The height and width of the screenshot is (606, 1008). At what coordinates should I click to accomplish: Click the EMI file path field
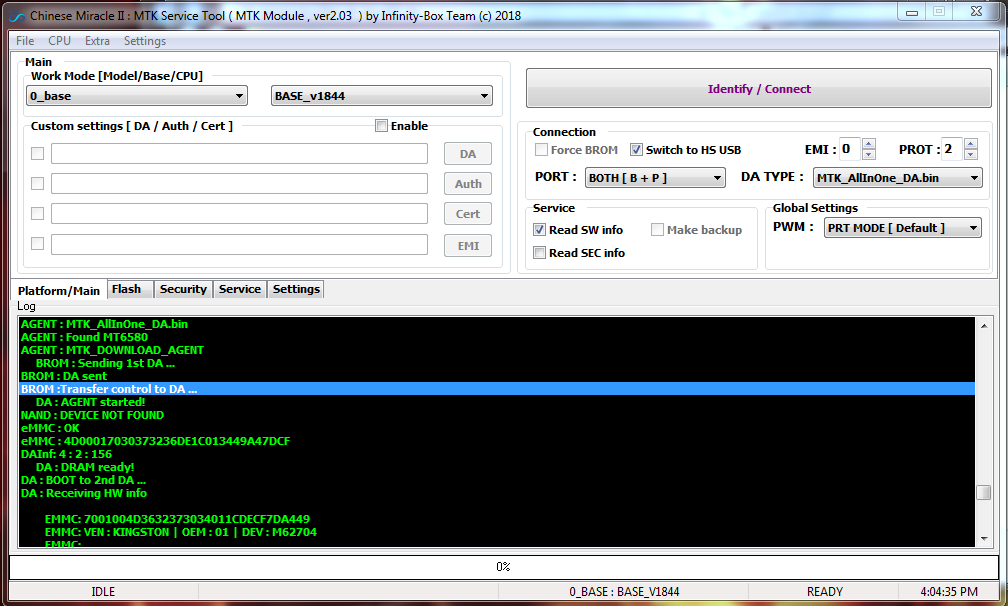point(239,244)
